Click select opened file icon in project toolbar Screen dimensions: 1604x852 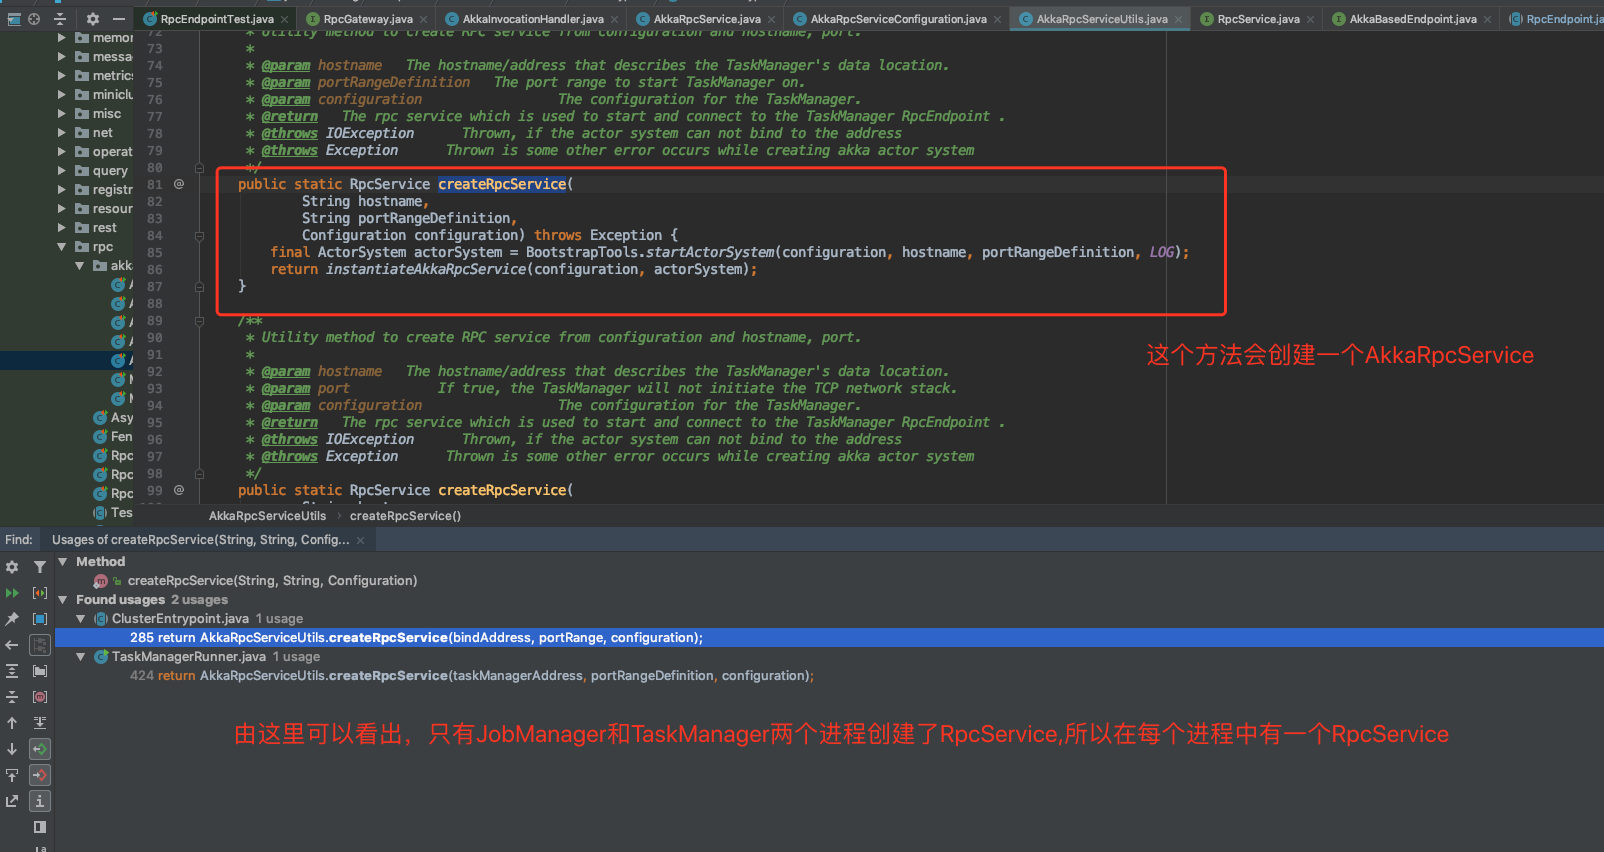(x=13, y=19)
